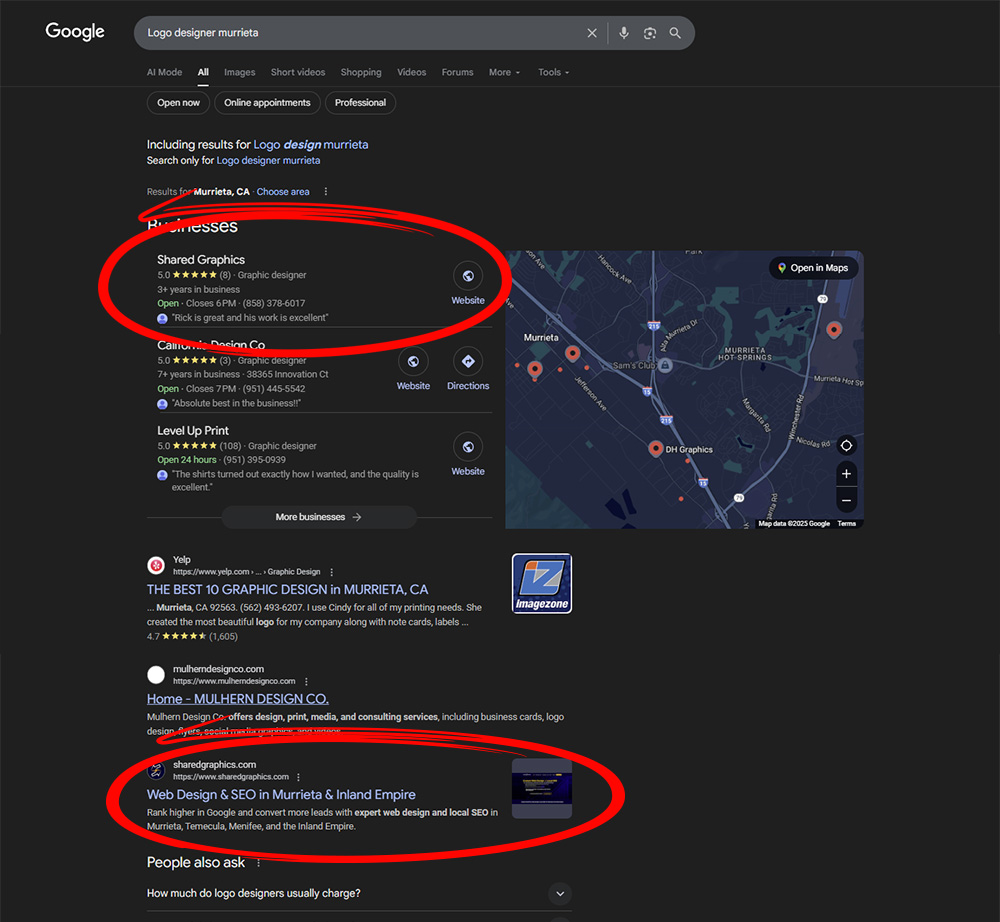This screenshot has width=1000, height=922.
Task: Expand the More search categories dropdown
Action: tap(504, 73)
